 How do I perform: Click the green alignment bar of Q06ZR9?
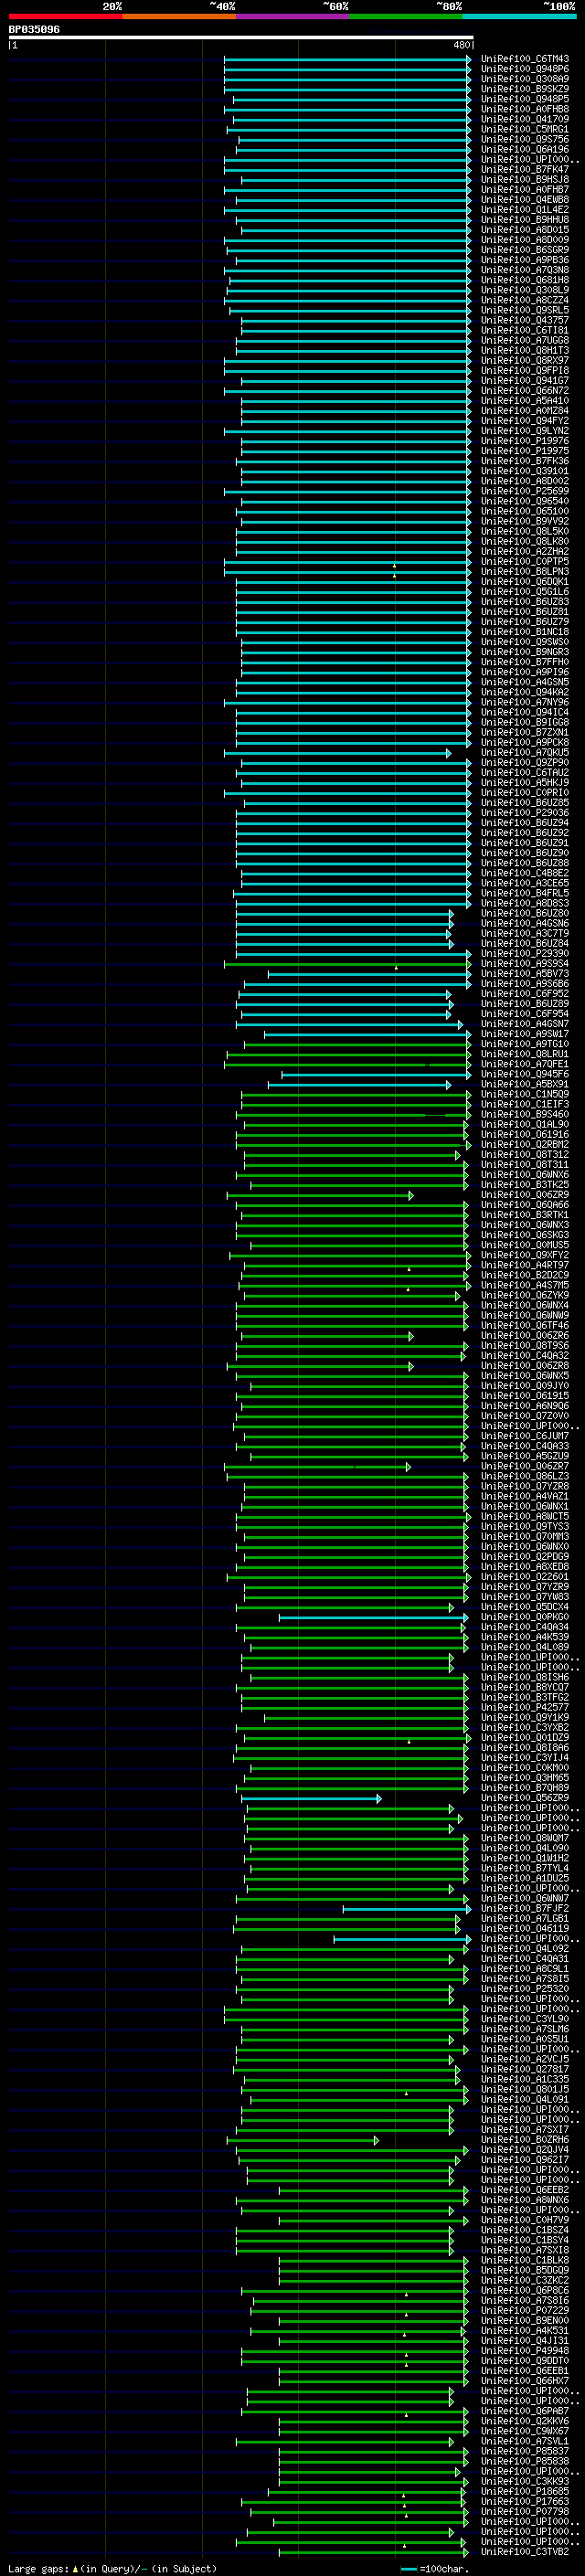pos(320,1196)
